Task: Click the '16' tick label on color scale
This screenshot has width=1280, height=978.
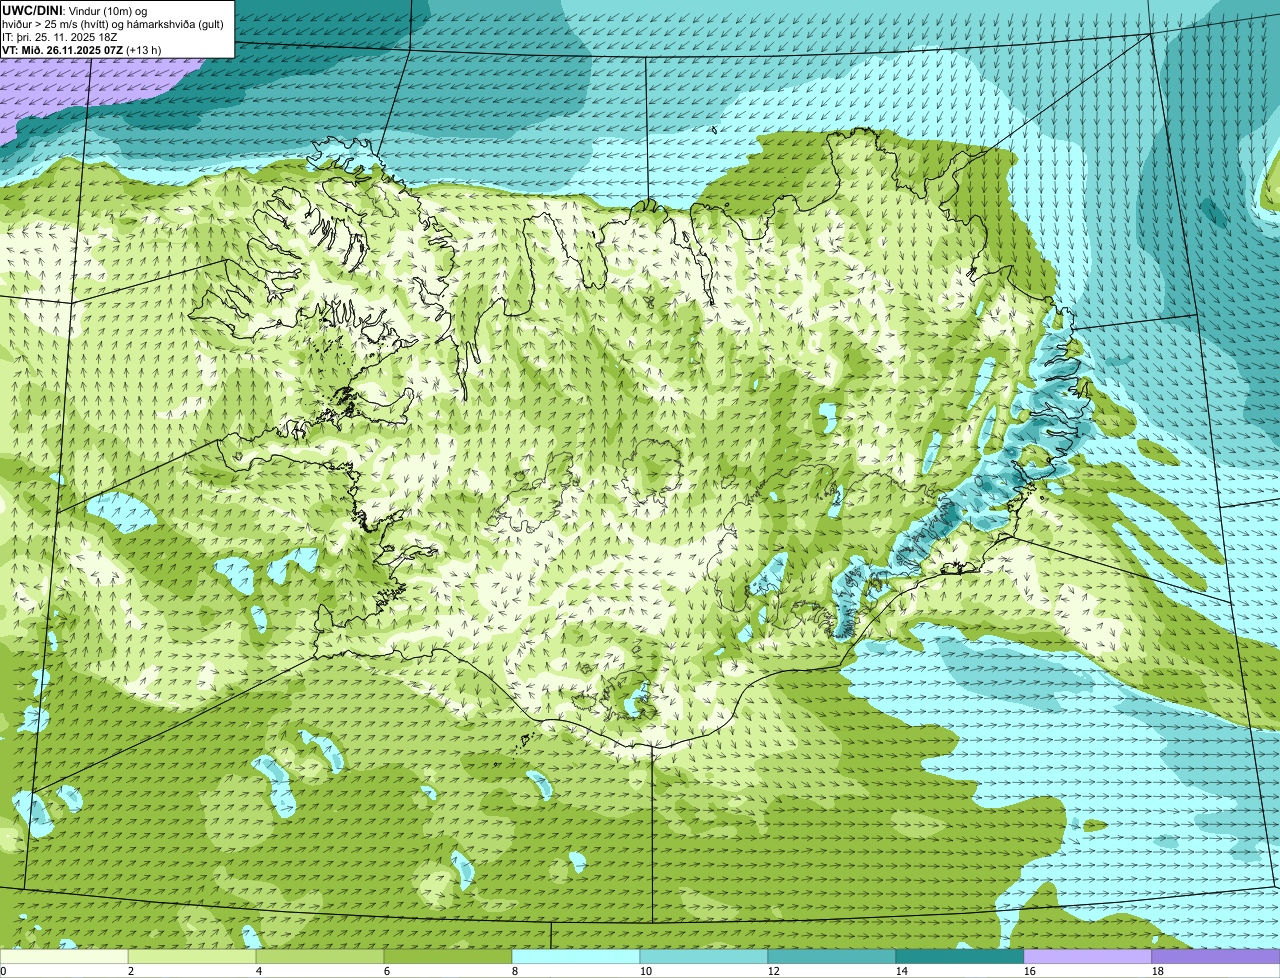Action: 1030,971
